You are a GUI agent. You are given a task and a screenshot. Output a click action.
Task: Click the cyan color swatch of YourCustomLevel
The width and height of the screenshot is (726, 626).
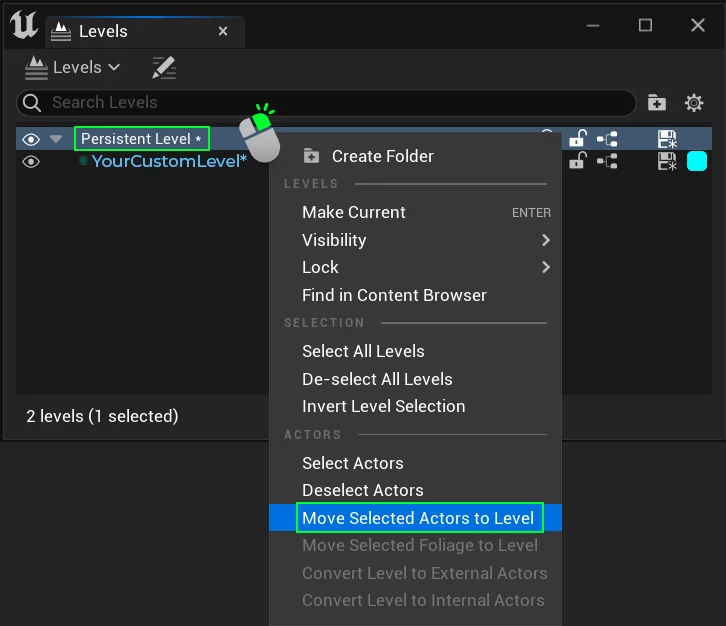[x=697, y=161]
